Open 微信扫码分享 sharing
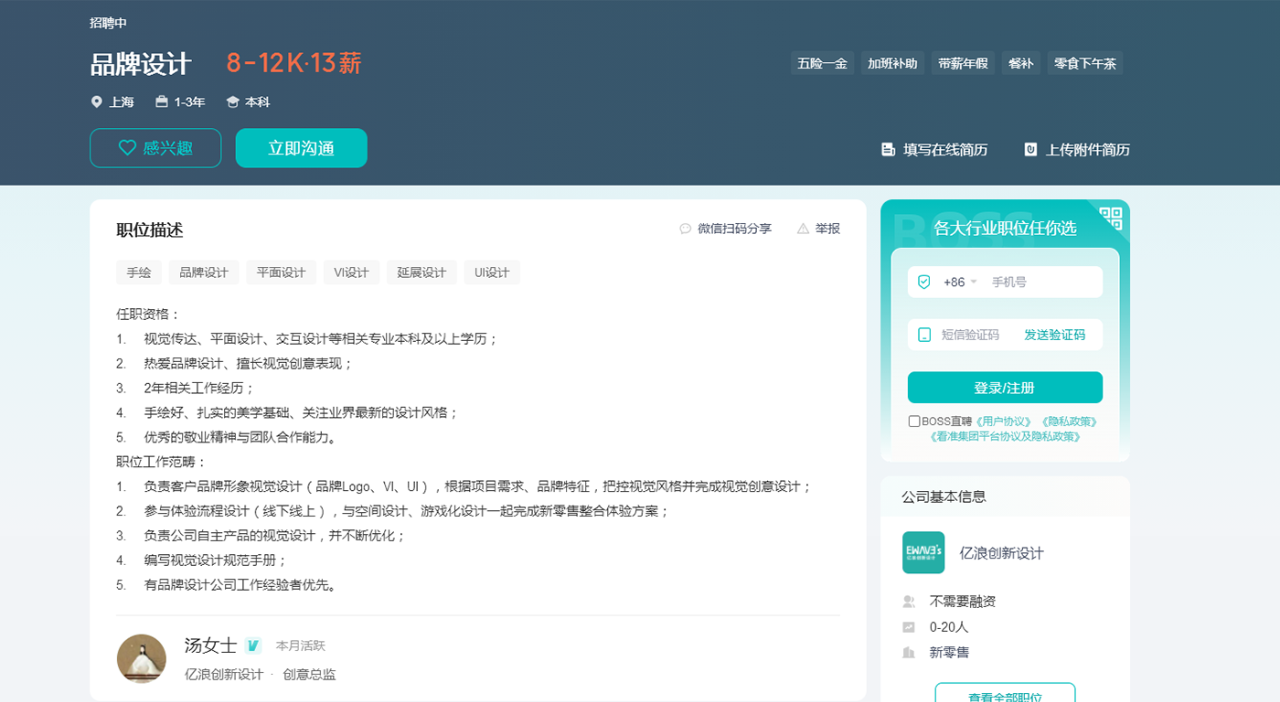Viewport: 1280px width, 702px height. point(726,229)
